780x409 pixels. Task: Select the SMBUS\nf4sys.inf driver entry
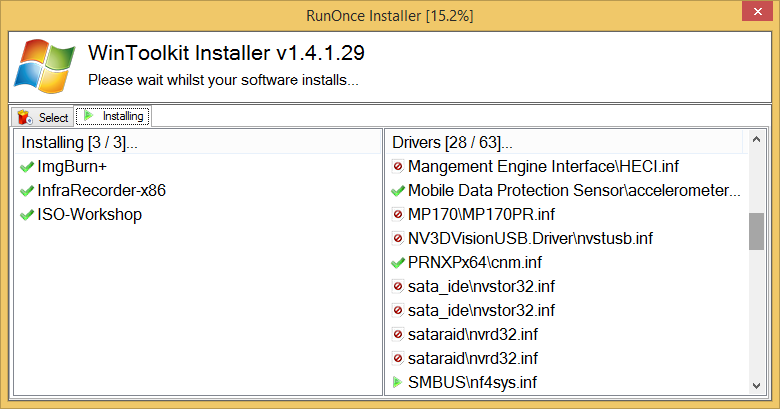(x=472, y=382)
